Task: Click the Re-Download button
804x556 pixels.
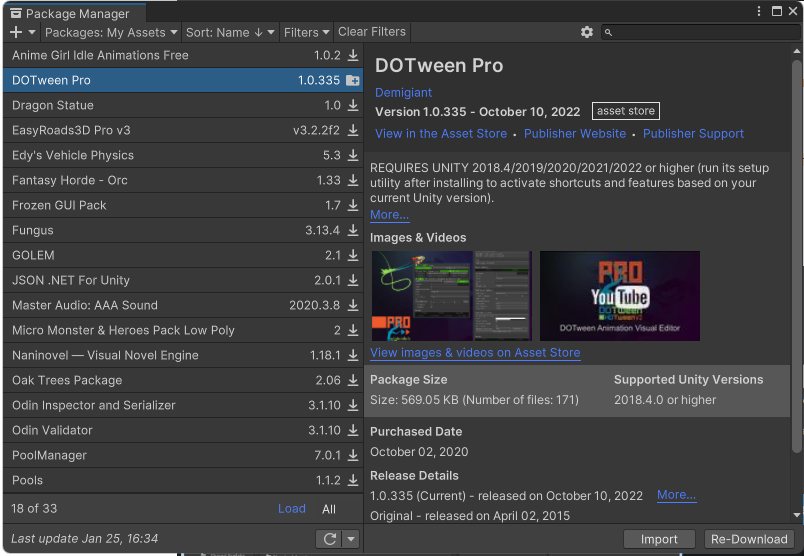Action: (749, 540)
